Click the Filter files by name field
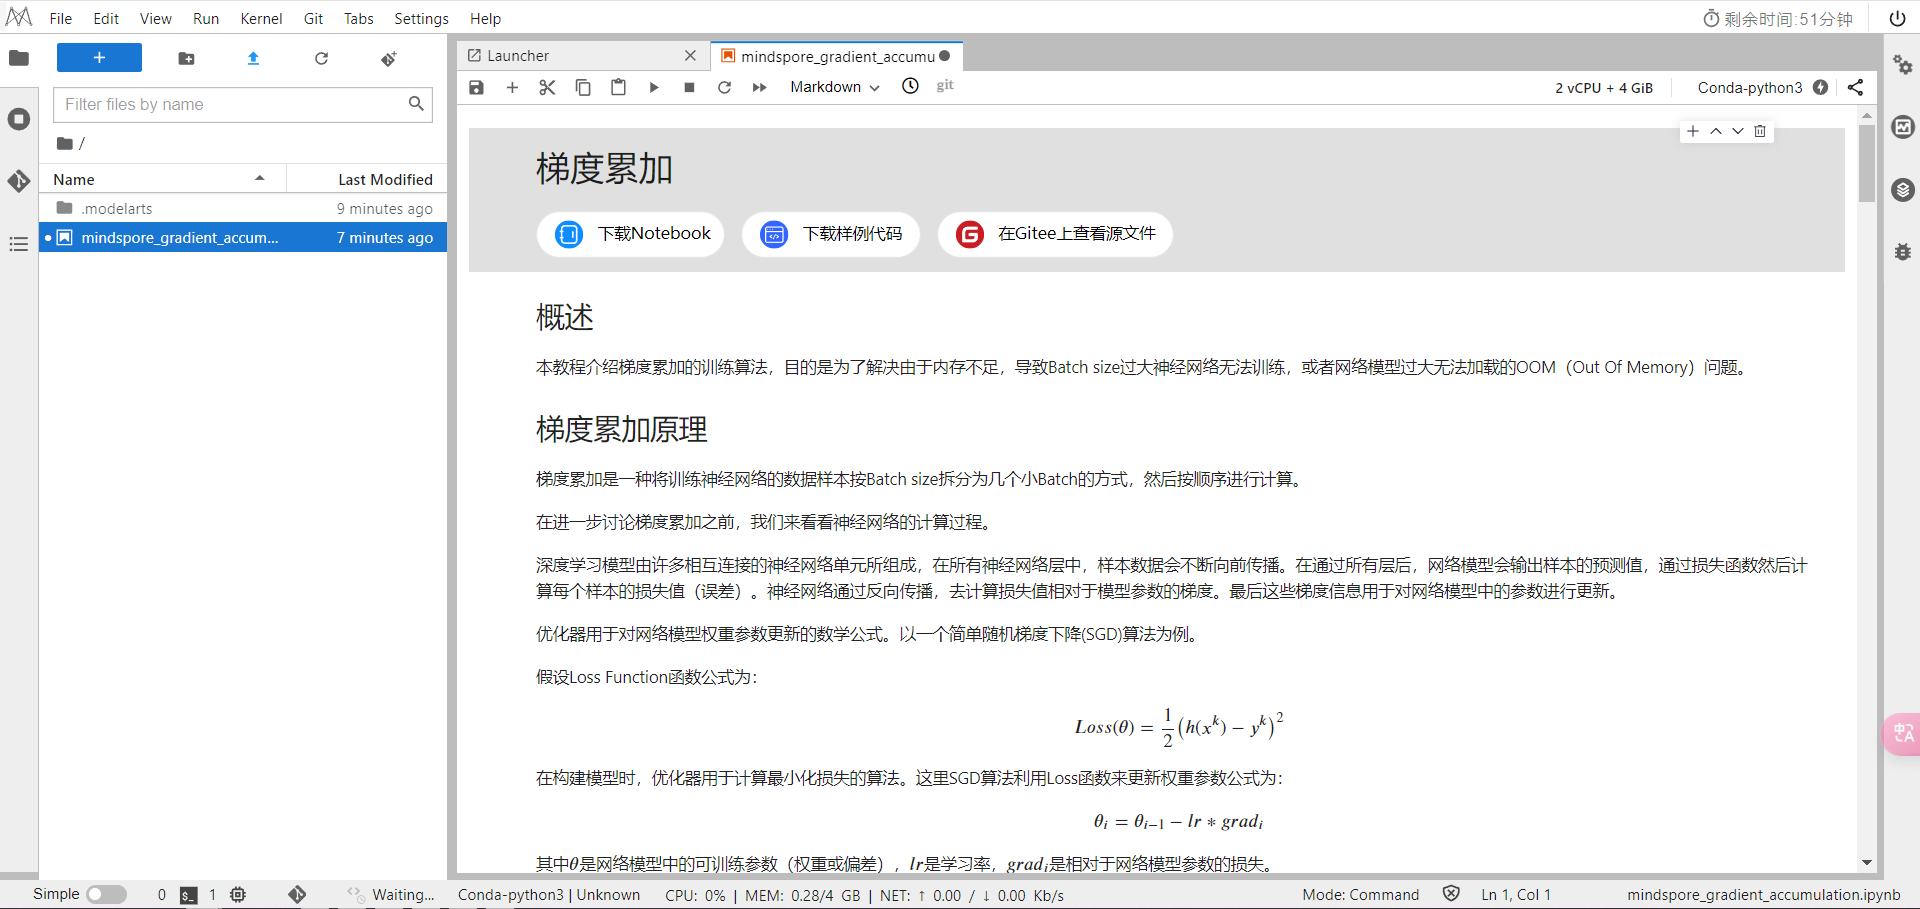Image resolution: width=1920 pixels, height=909 pixels. click(x=243, y=104)
